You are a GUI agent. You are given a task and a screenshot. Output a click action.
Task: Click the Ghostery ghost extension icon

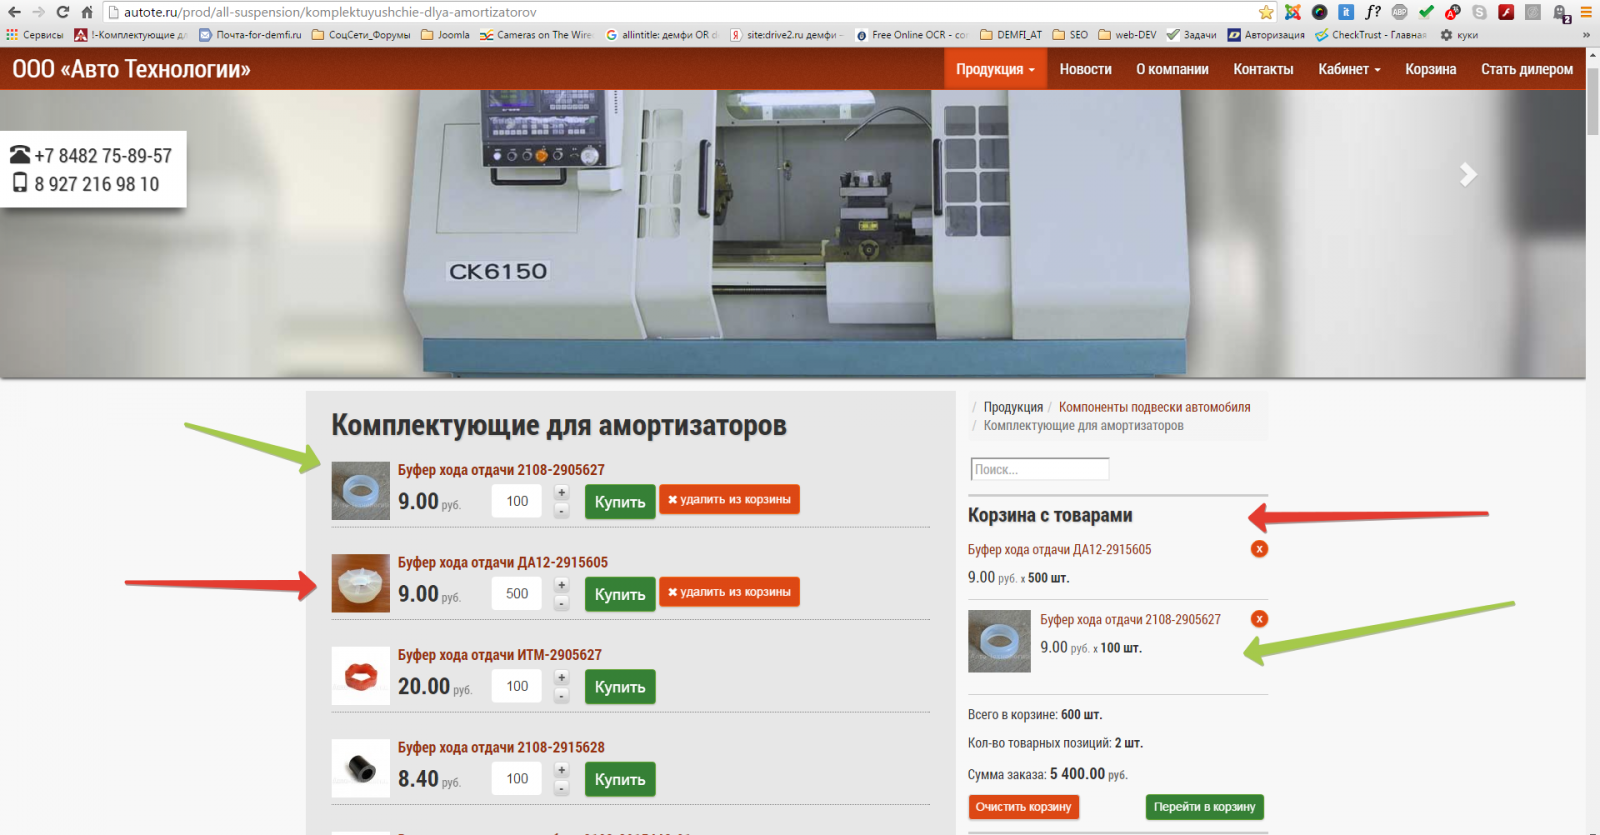pos(1559,13)
